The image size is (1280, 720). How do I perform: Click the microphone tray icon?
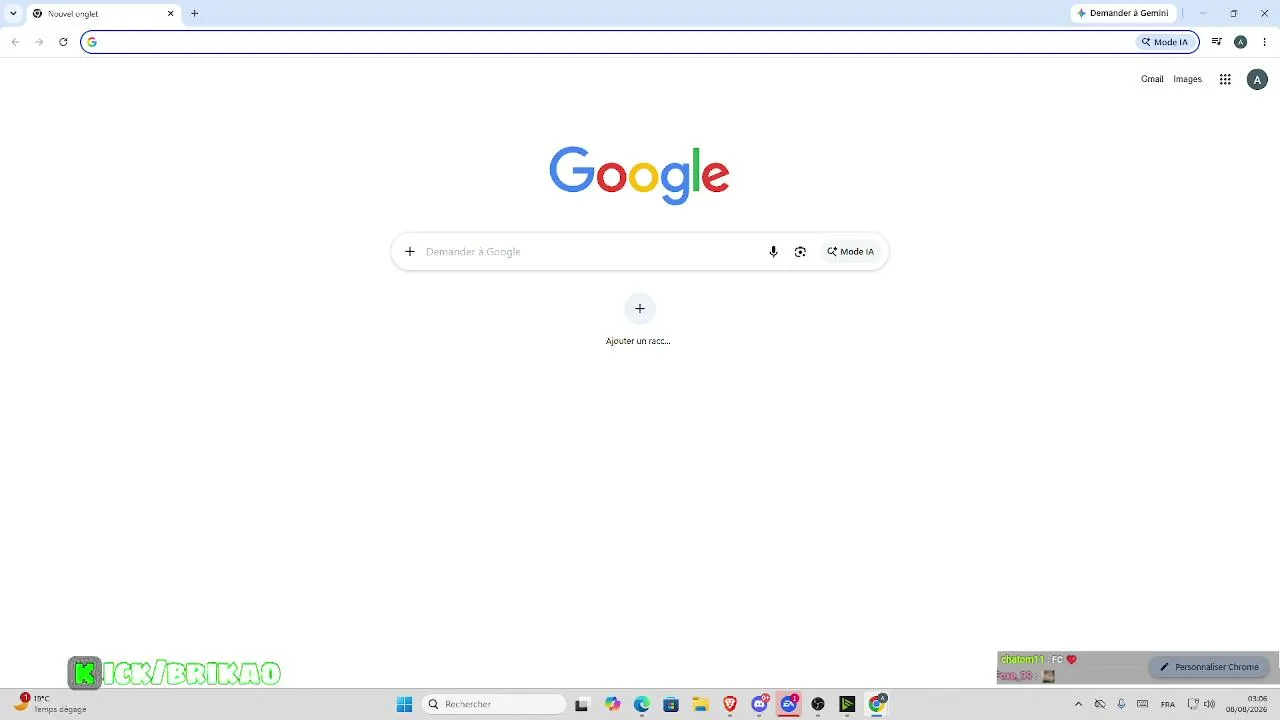[x=1121, y=705]
